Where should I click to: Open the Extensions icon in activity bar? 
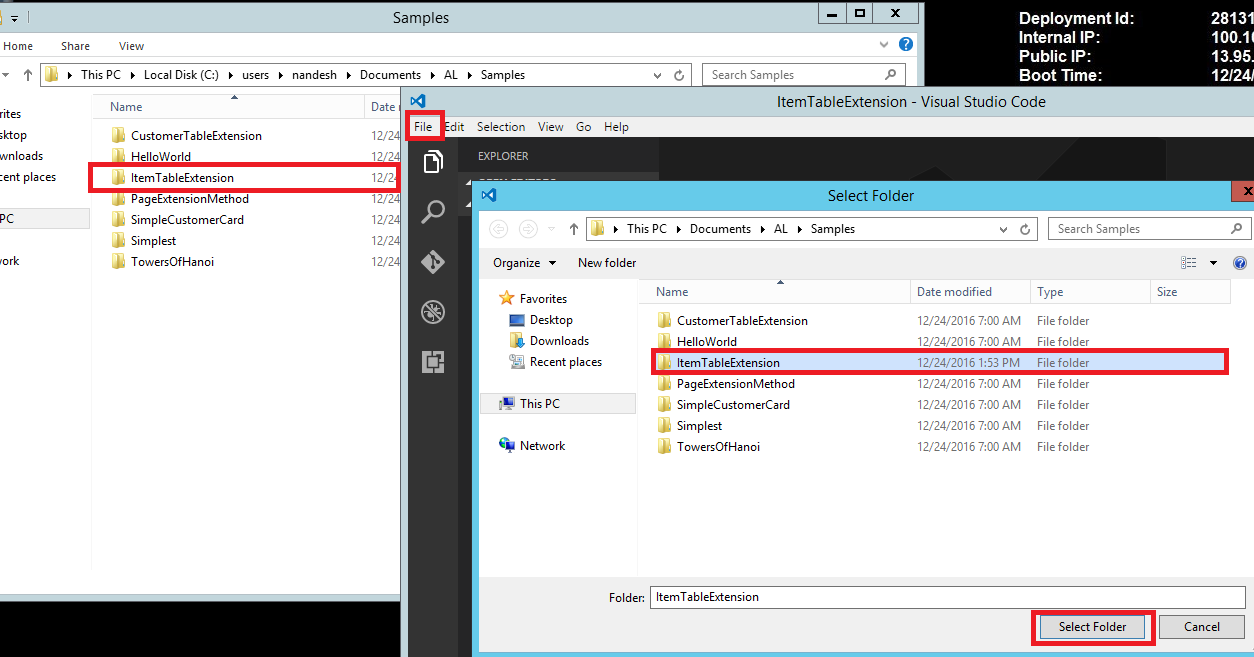(433, 362)
